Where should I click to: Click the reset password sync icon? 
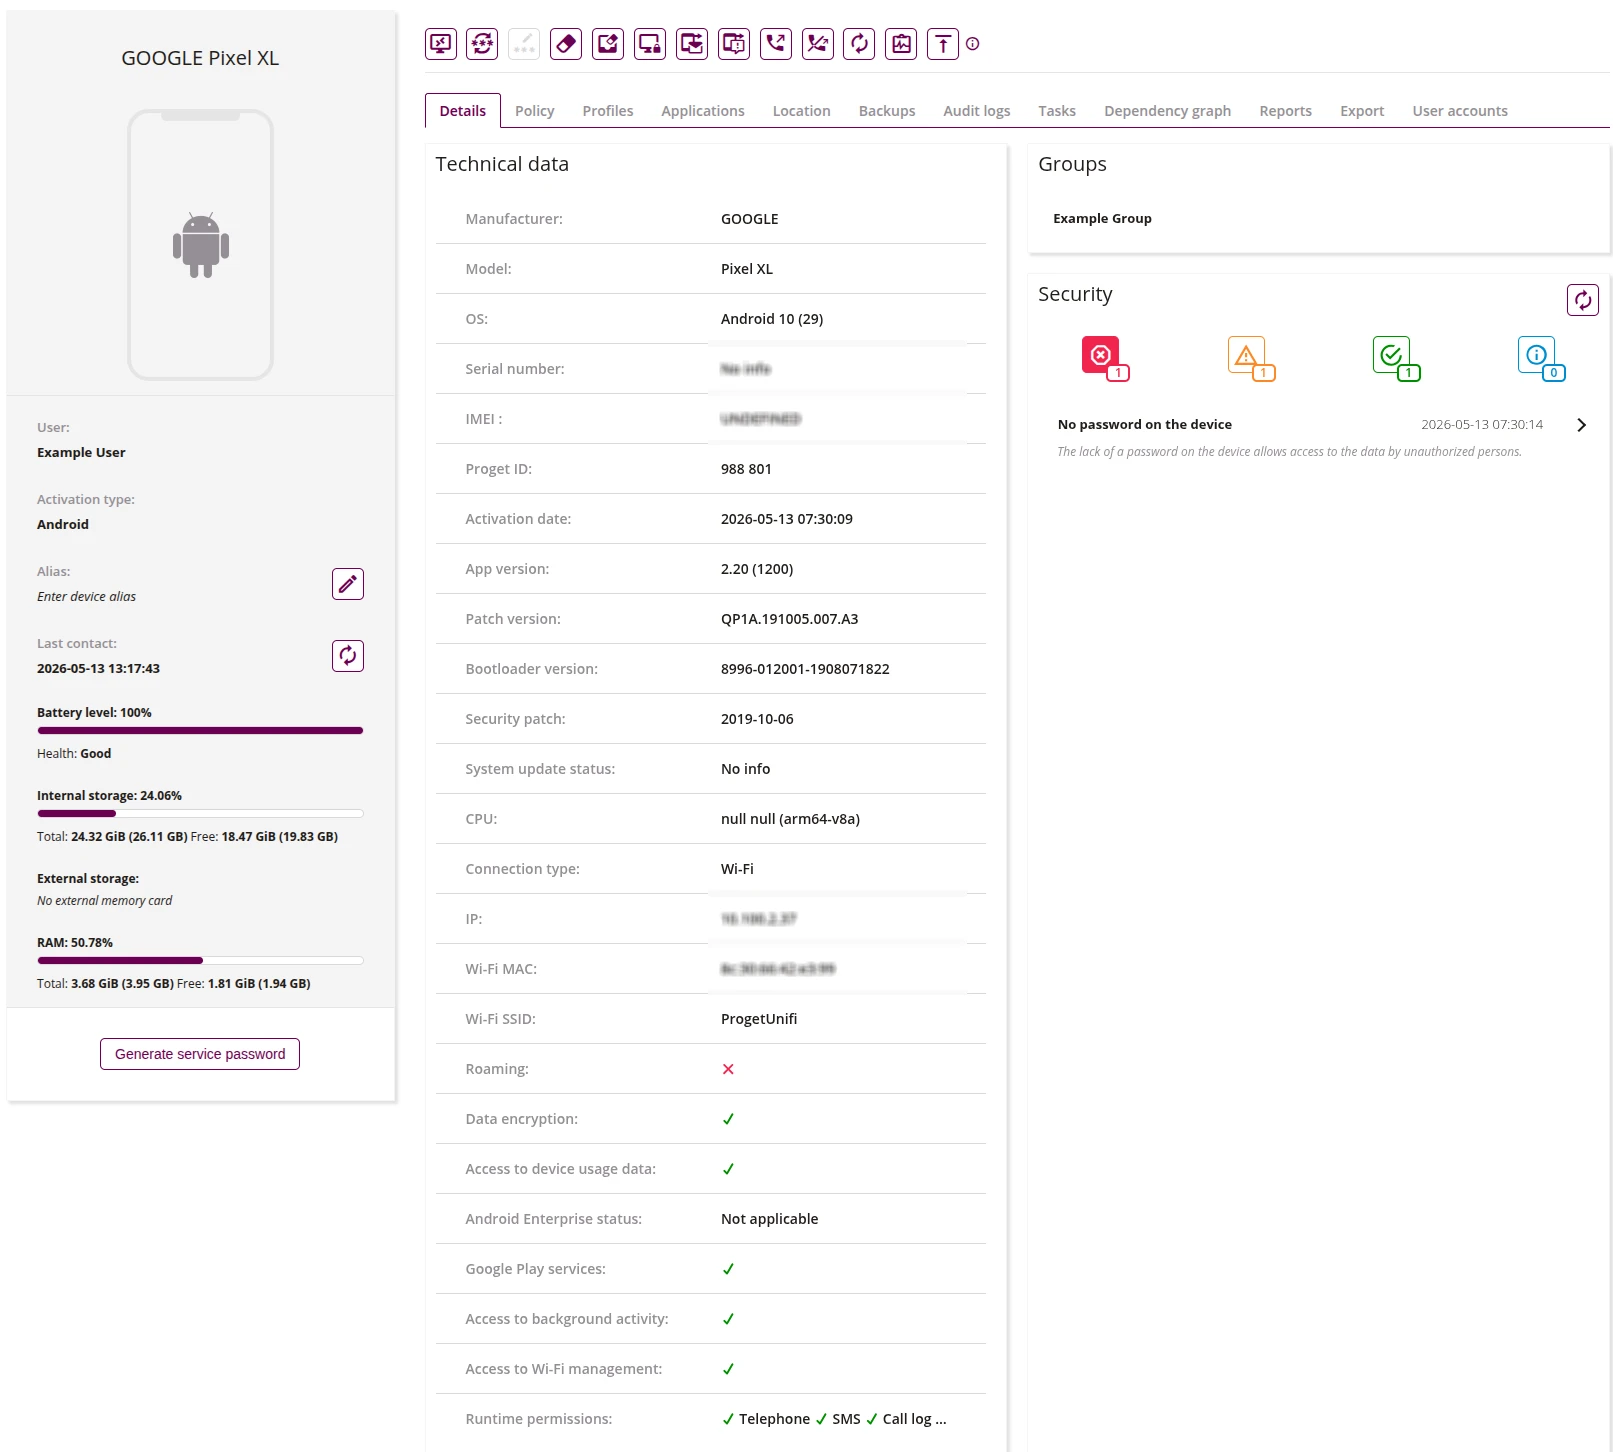tap(483, 44)
